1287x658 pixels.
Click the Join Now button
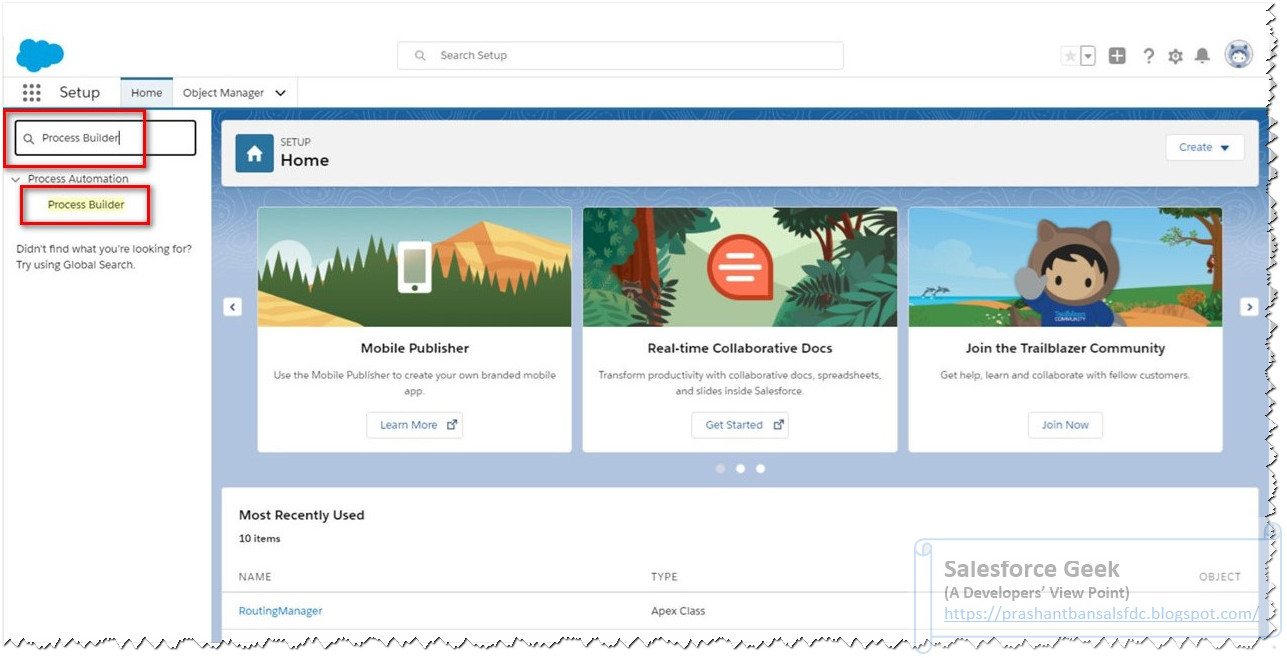tap(1065, 425)
